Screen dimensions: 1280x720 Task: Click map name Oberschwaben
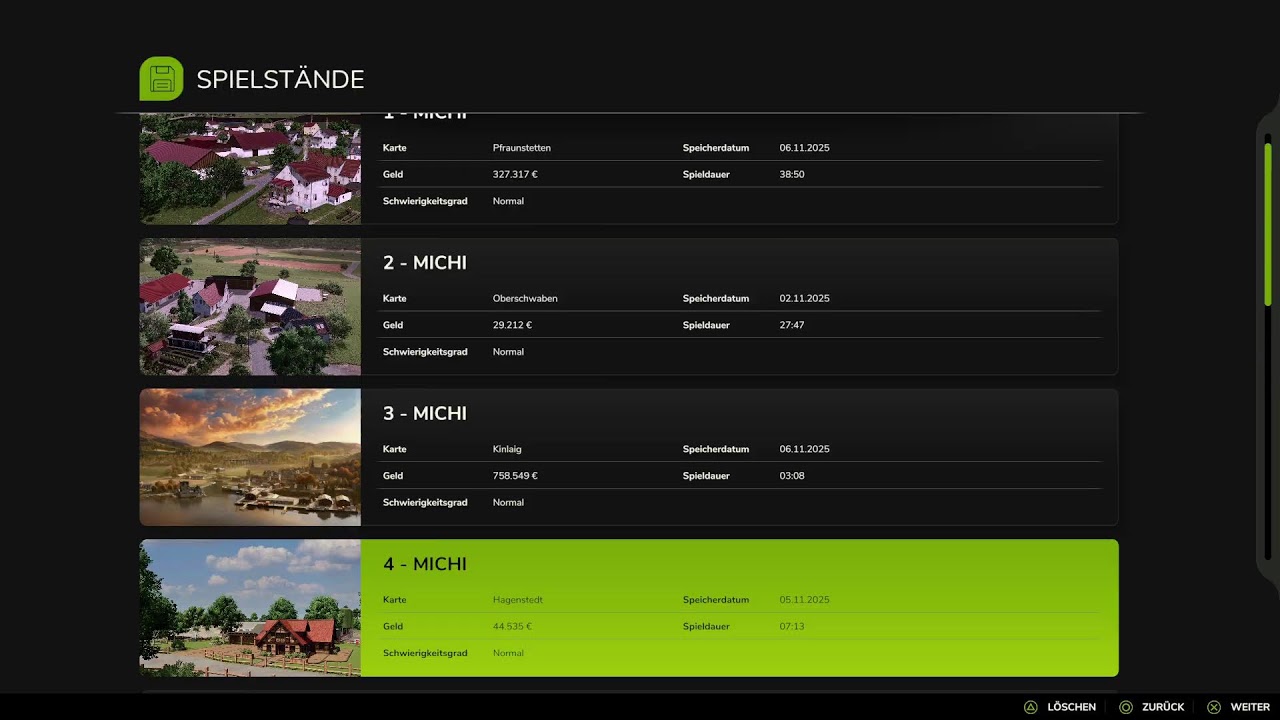[525, 299]
